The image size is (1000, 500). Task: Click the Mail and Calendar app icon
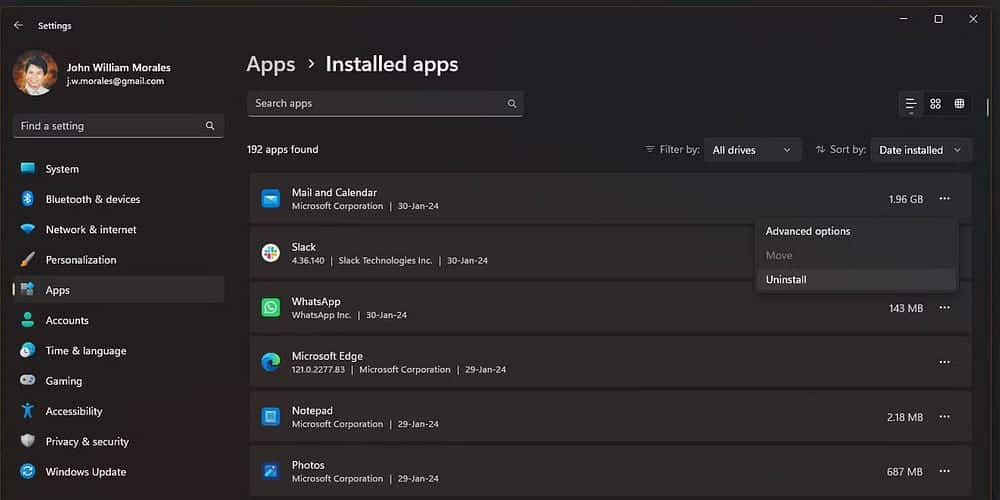[x=270, y=199]
